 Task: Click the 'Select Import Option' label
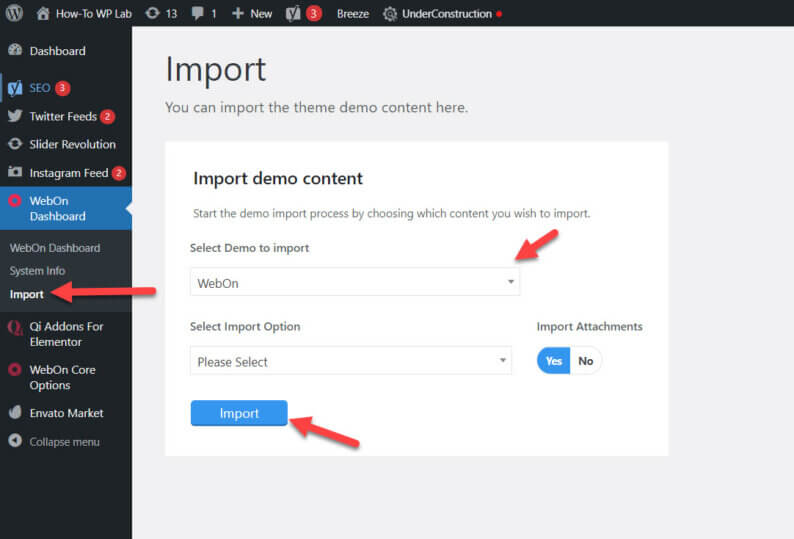(245, 326)
